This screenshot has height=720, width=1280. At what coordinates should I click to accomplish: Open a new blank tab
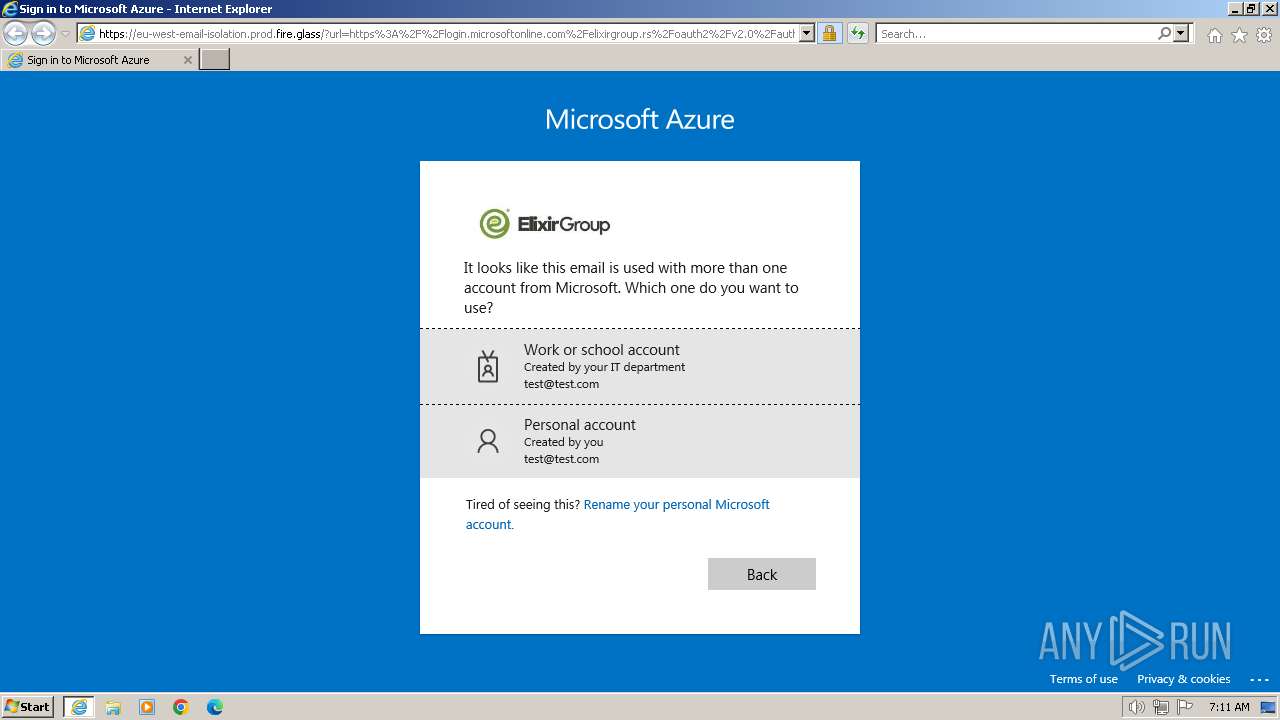(x=215, y=60)
